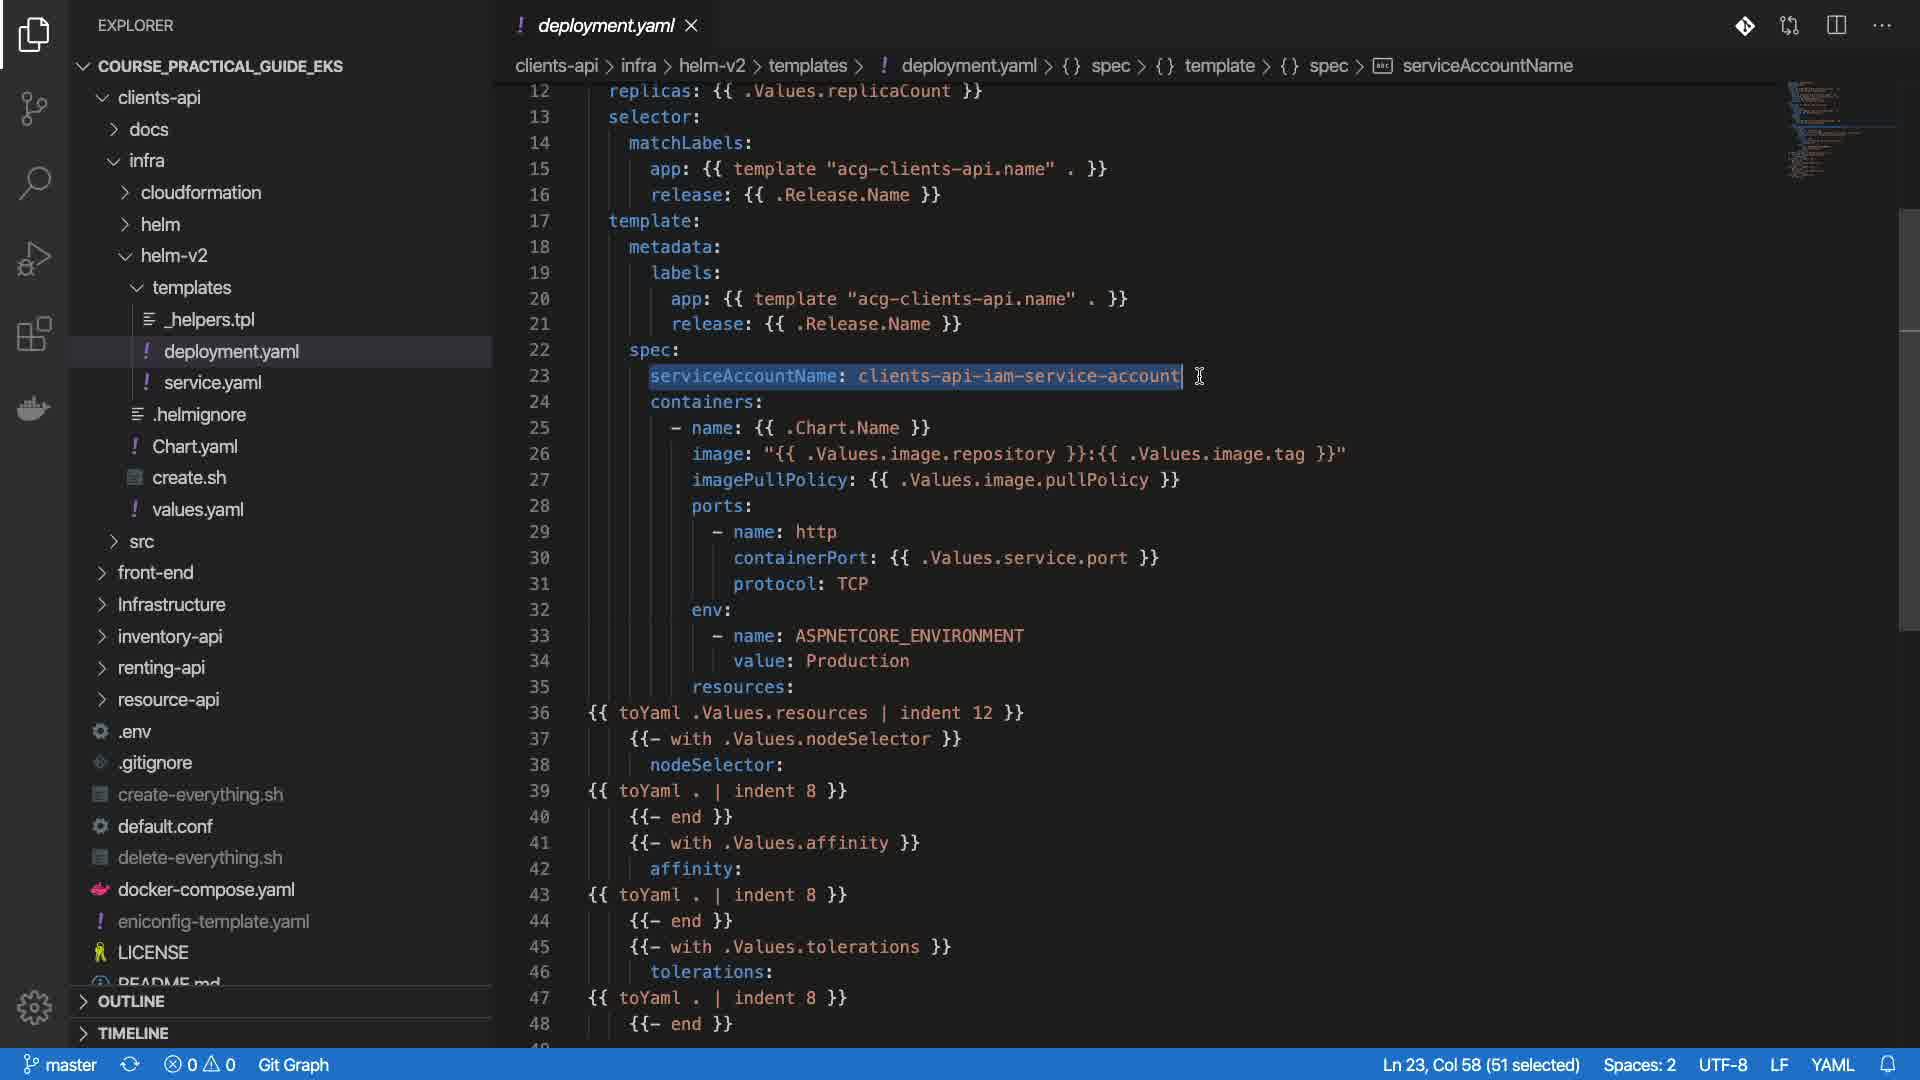The image size is (1920, 1080).
Task: Open the editor more actions menu
Action: 1882,26
